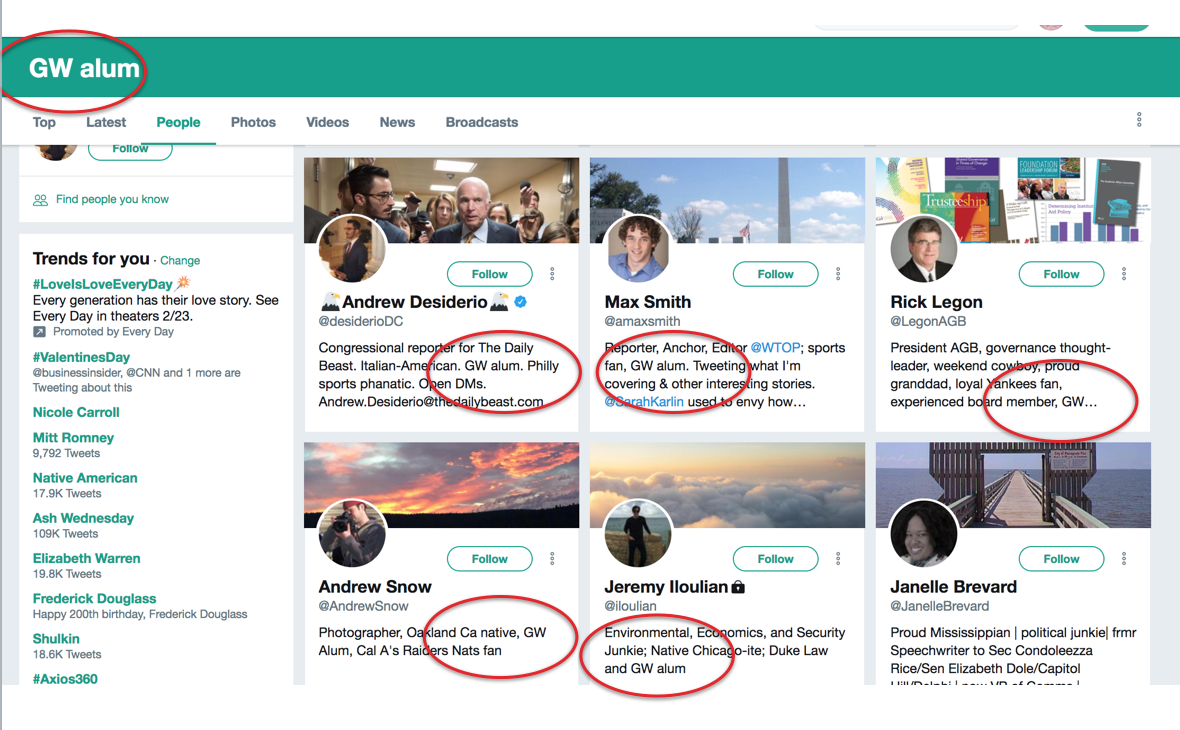This screenshot has height=730, width=1180.
Task: Follow Andrew Desiderio
Action: 490,274
